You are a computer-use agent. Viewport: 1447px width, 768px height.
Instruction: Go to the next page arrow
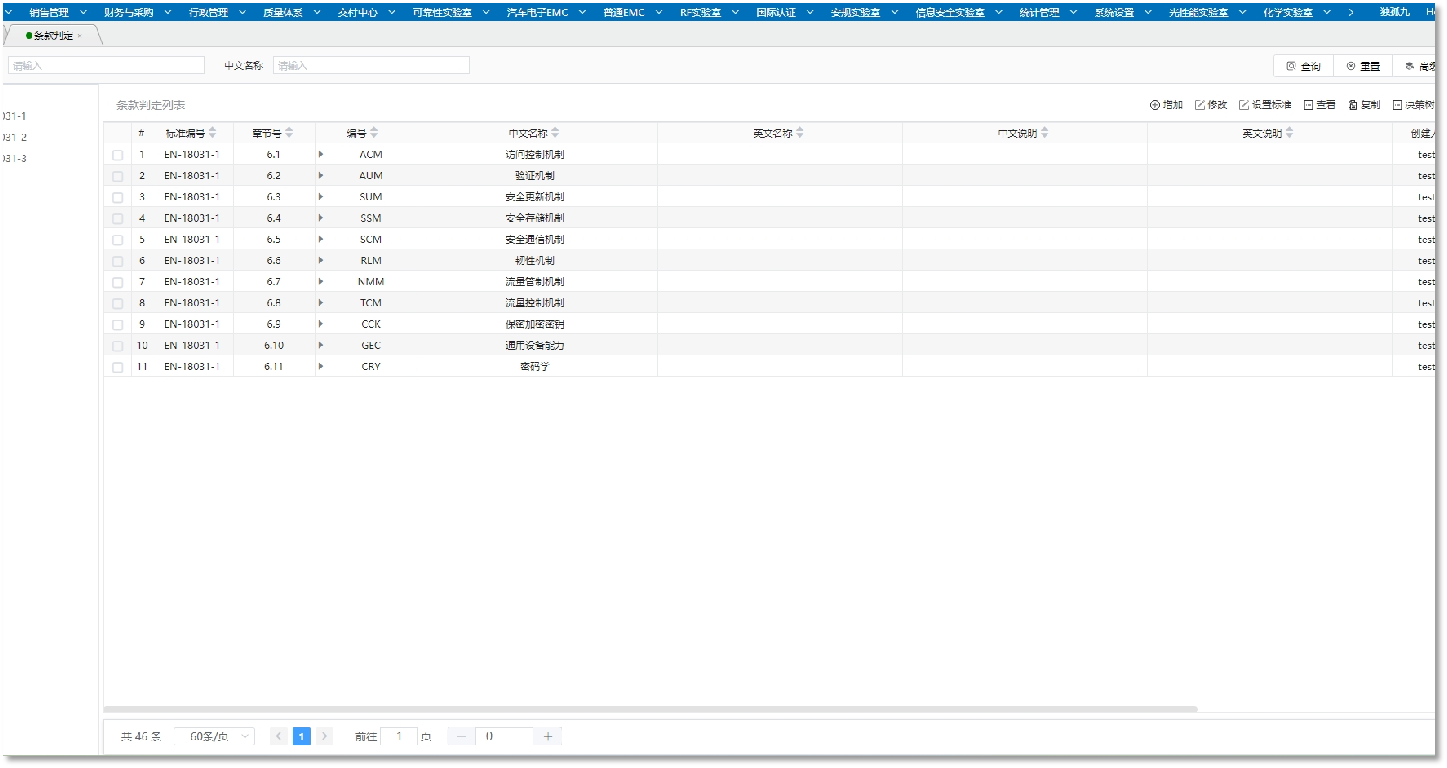(x=324, y=736)
